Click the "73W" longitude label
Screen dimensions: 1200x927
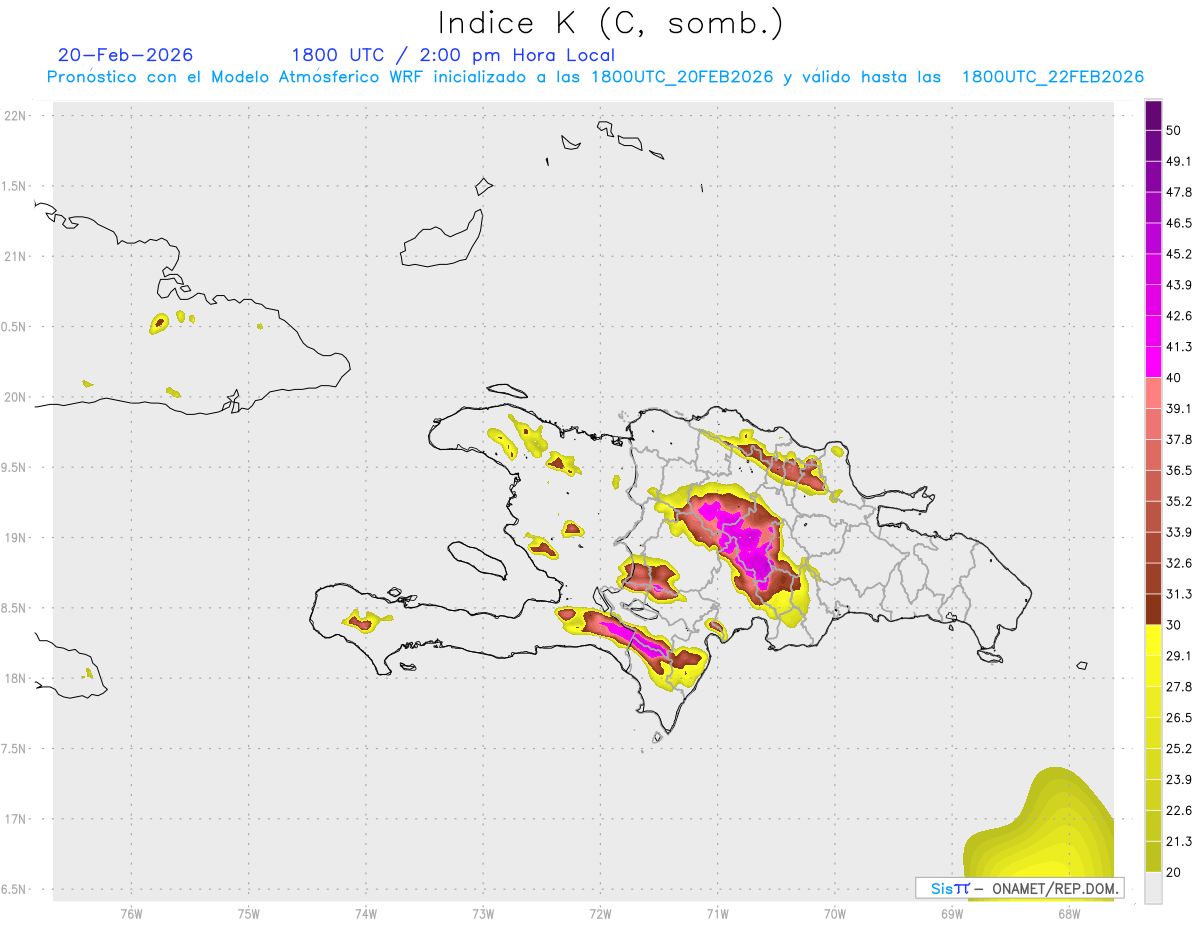(483, 912)
